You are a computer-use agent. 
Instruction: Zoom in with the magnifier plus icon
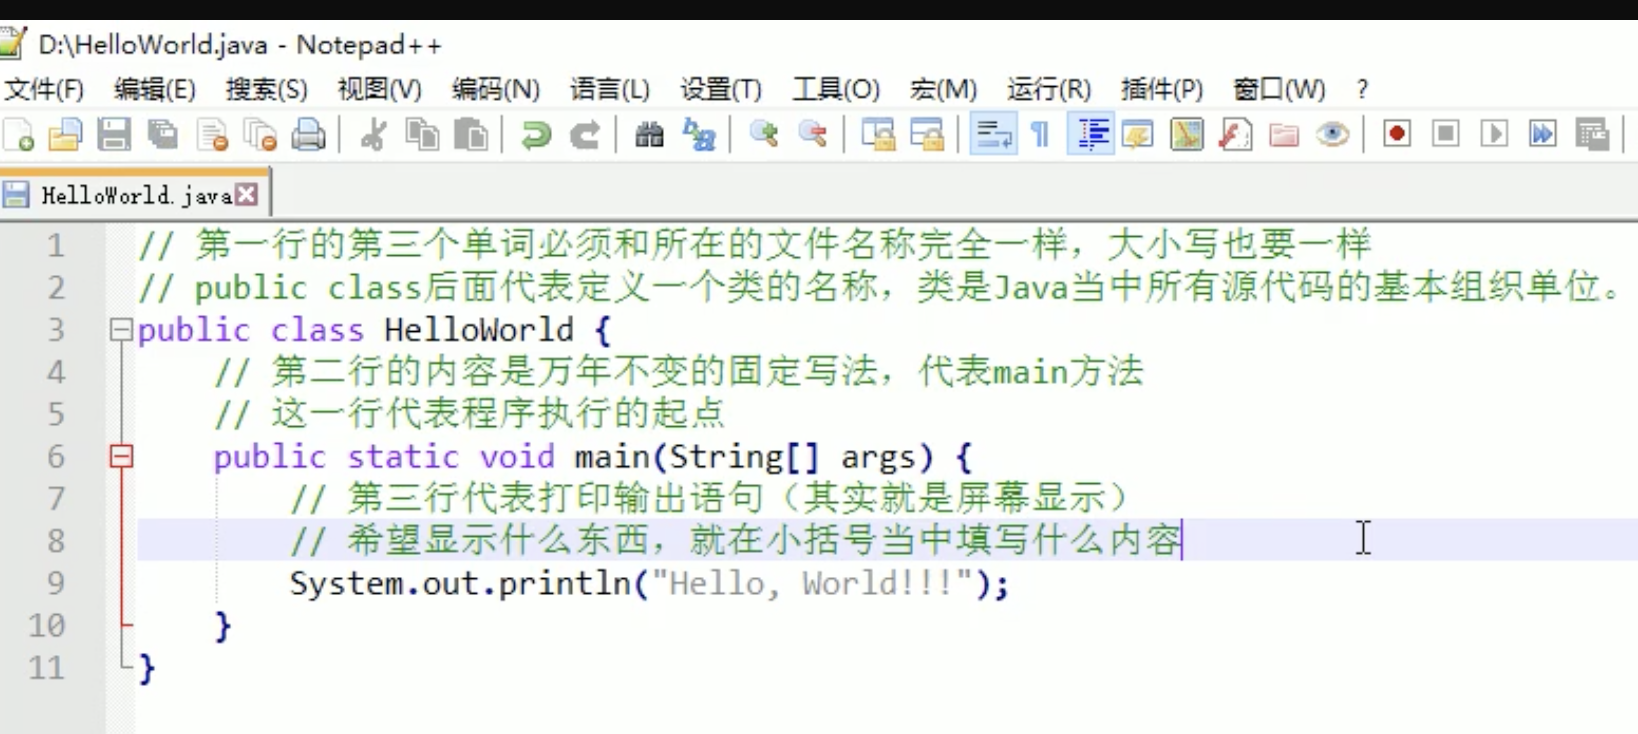(x=764, y=134)
